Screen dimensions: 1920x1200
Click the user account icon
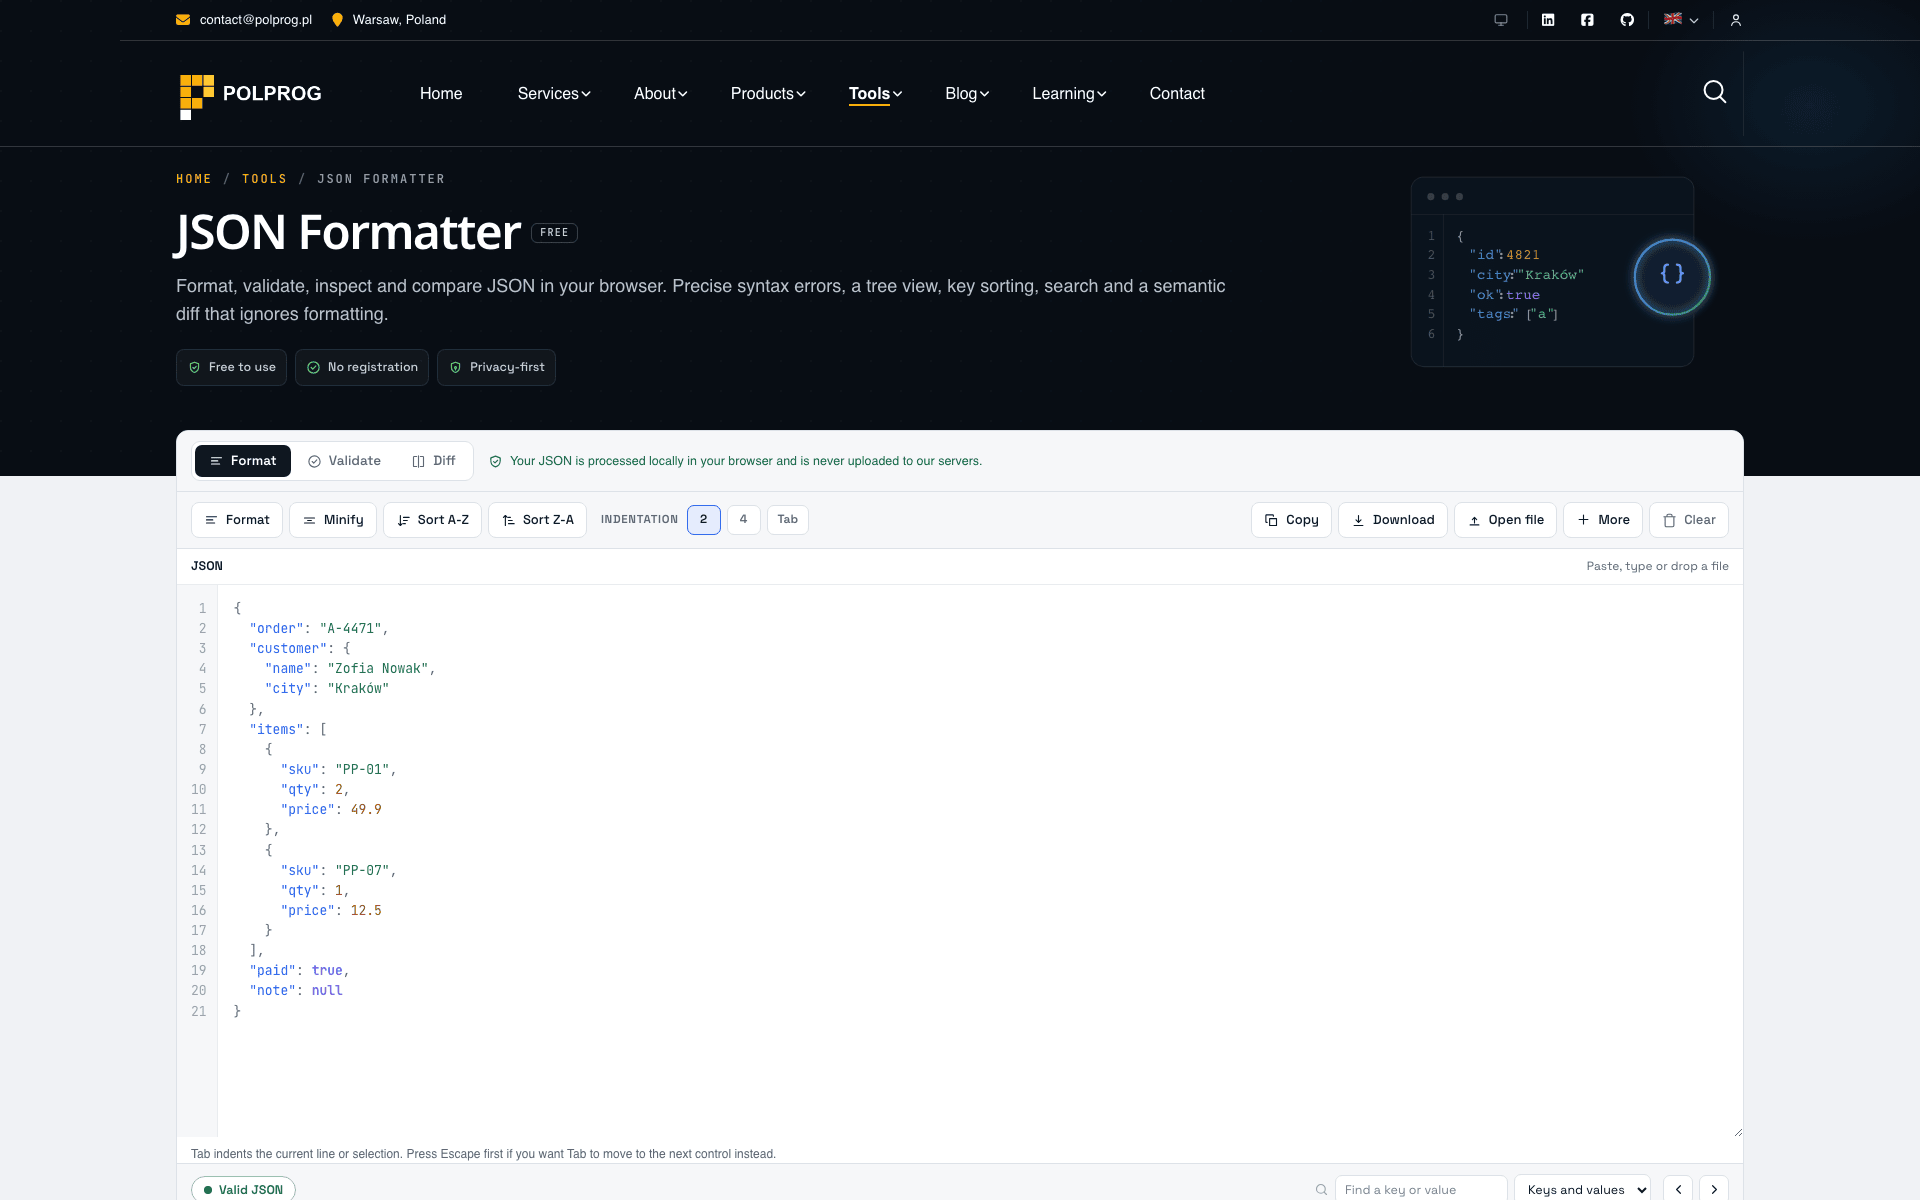(1736, 20)
